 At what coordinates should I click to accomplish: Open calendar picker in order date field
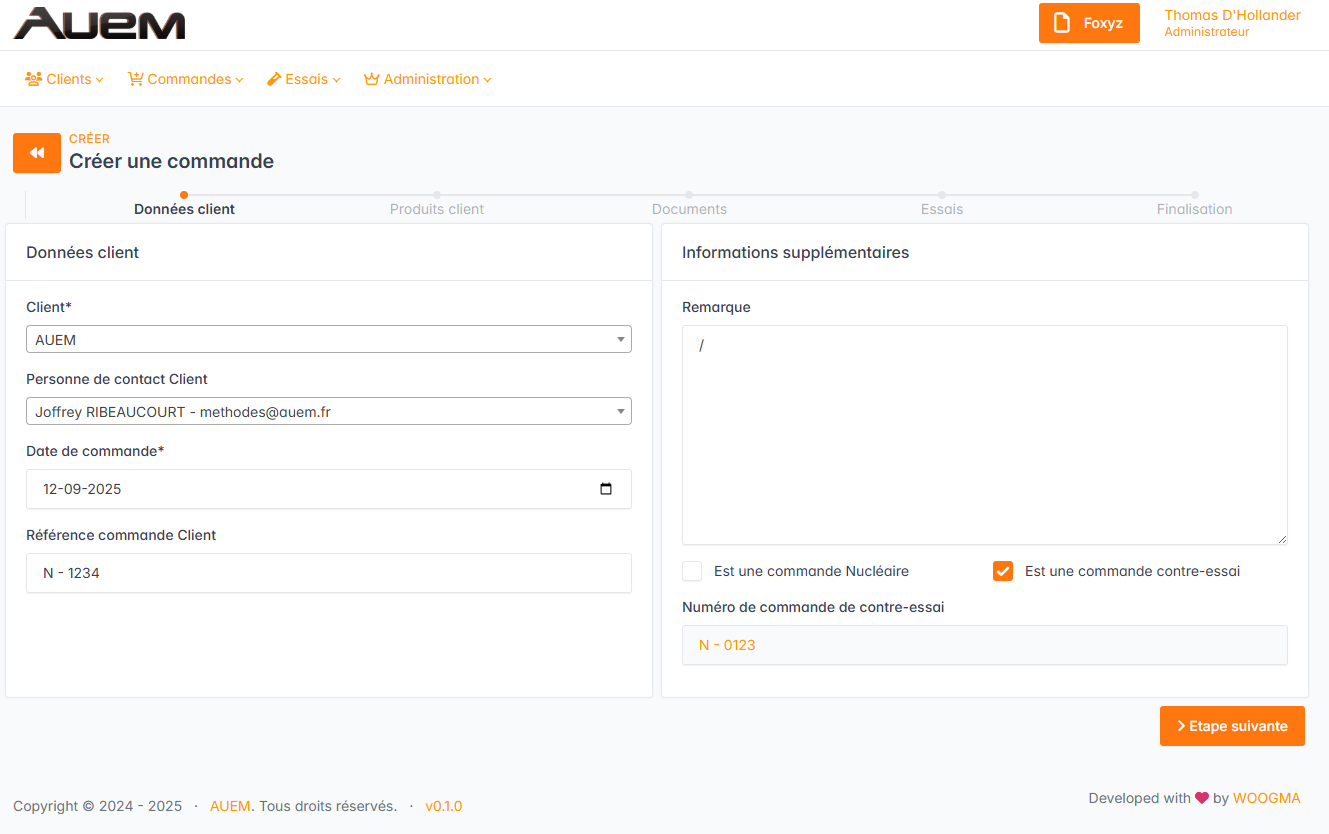605,489
